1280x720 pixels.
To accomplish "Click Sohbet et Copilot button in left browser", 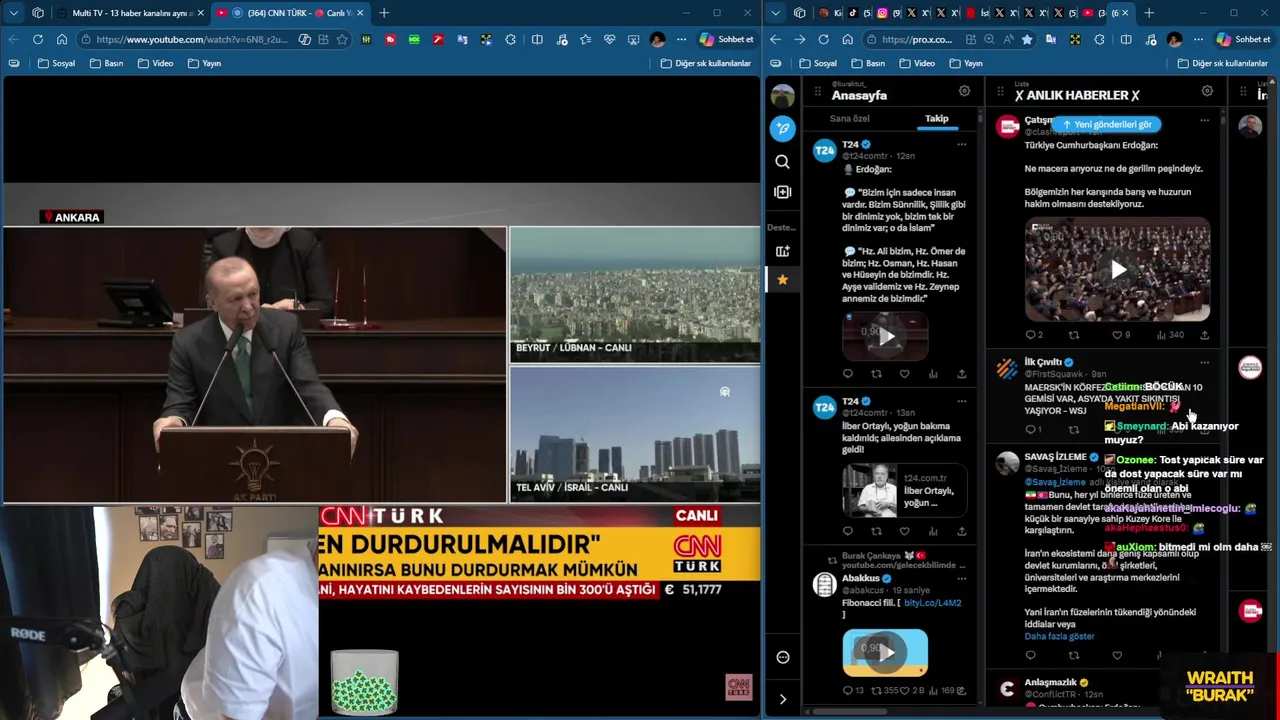I will [726, 39].
